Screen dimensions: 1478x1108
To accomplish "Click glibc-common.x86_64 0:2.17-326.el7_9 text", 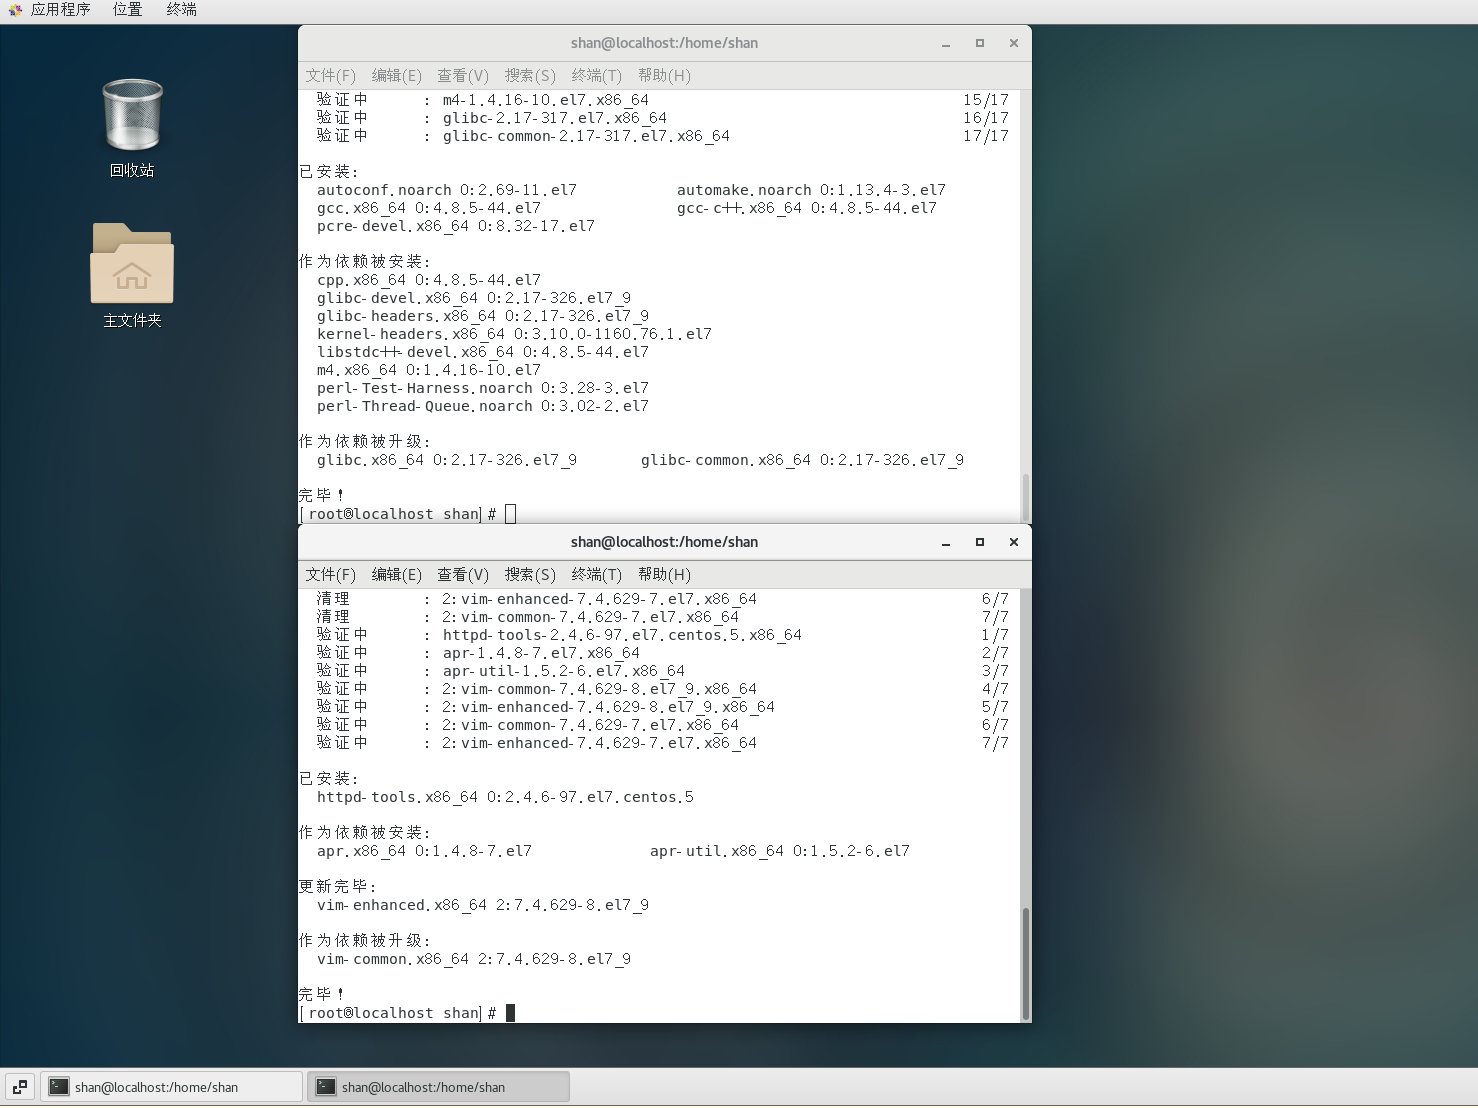I will click(802, 460).
